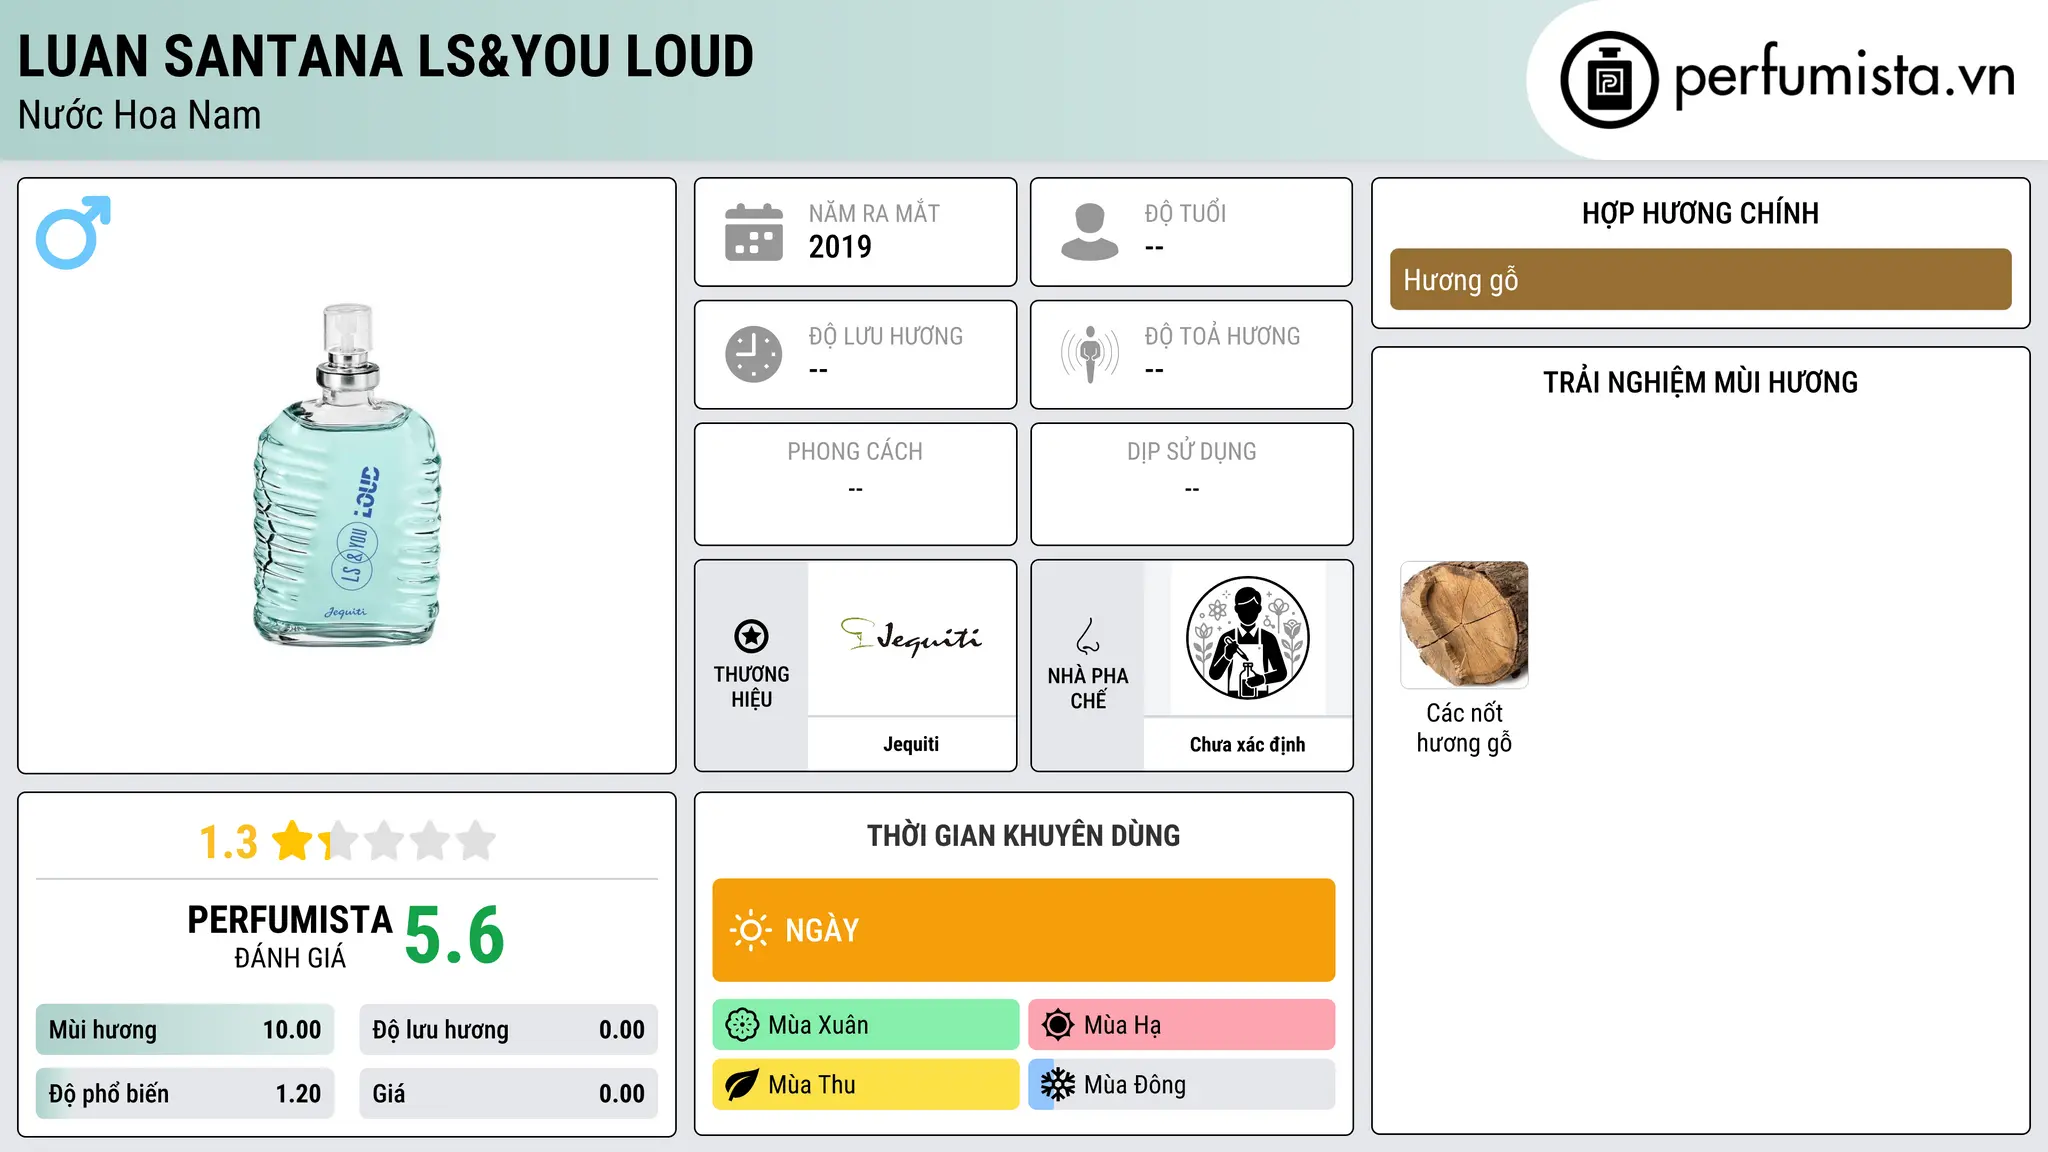Click the ĐỘ TOẢ HƯƠNG label

pyautogui.click(x=1222, y=336)
